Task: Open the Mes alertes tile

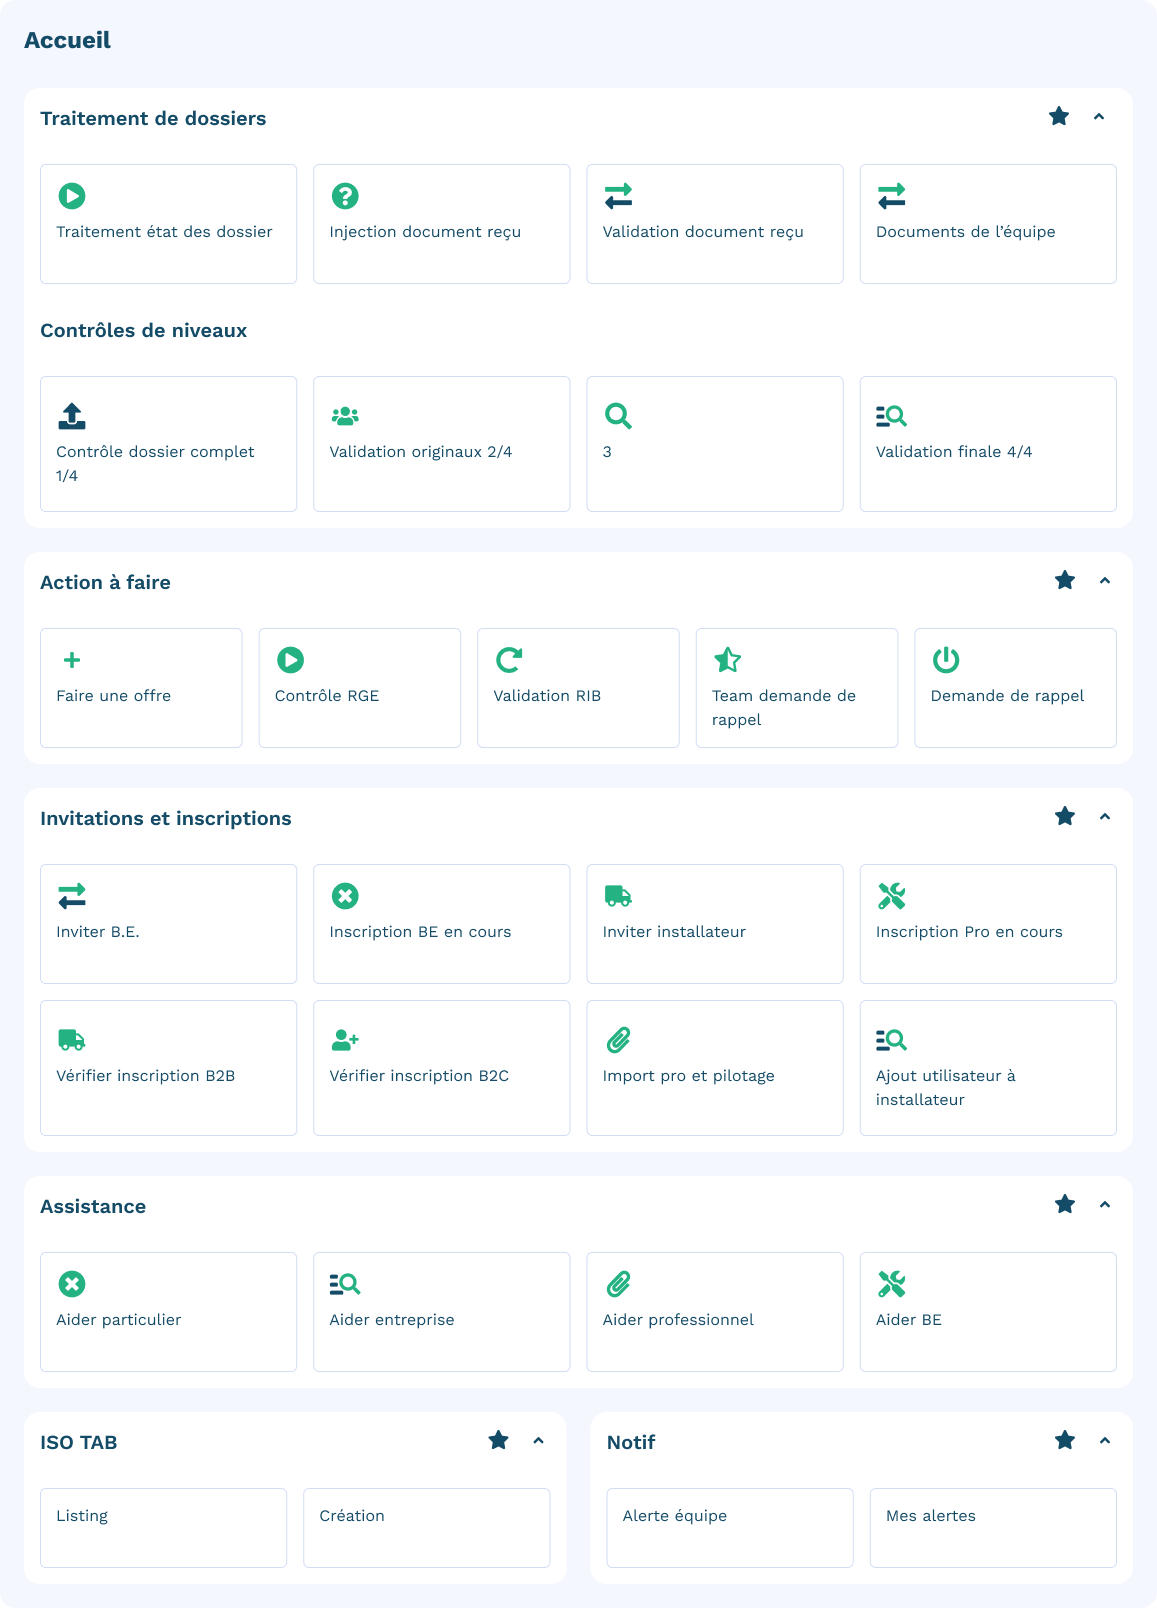Action: point(992,1527)
